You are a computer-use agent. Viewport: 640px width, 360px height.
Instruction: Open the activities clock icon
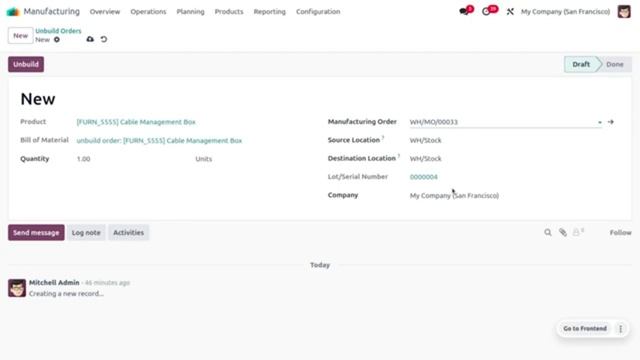(x=486, y=11)
